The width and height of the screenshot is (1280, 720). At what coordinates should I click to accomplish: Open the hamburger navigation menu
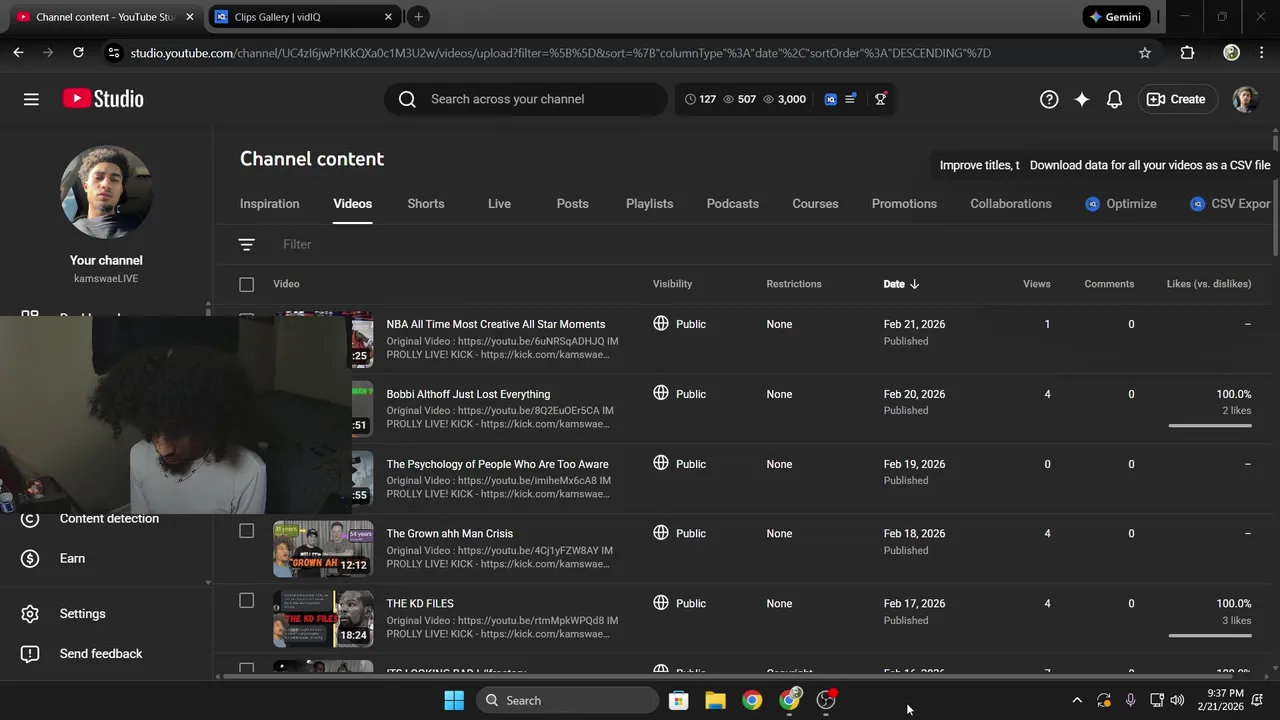pyautogui.click(x=31, y=99)
